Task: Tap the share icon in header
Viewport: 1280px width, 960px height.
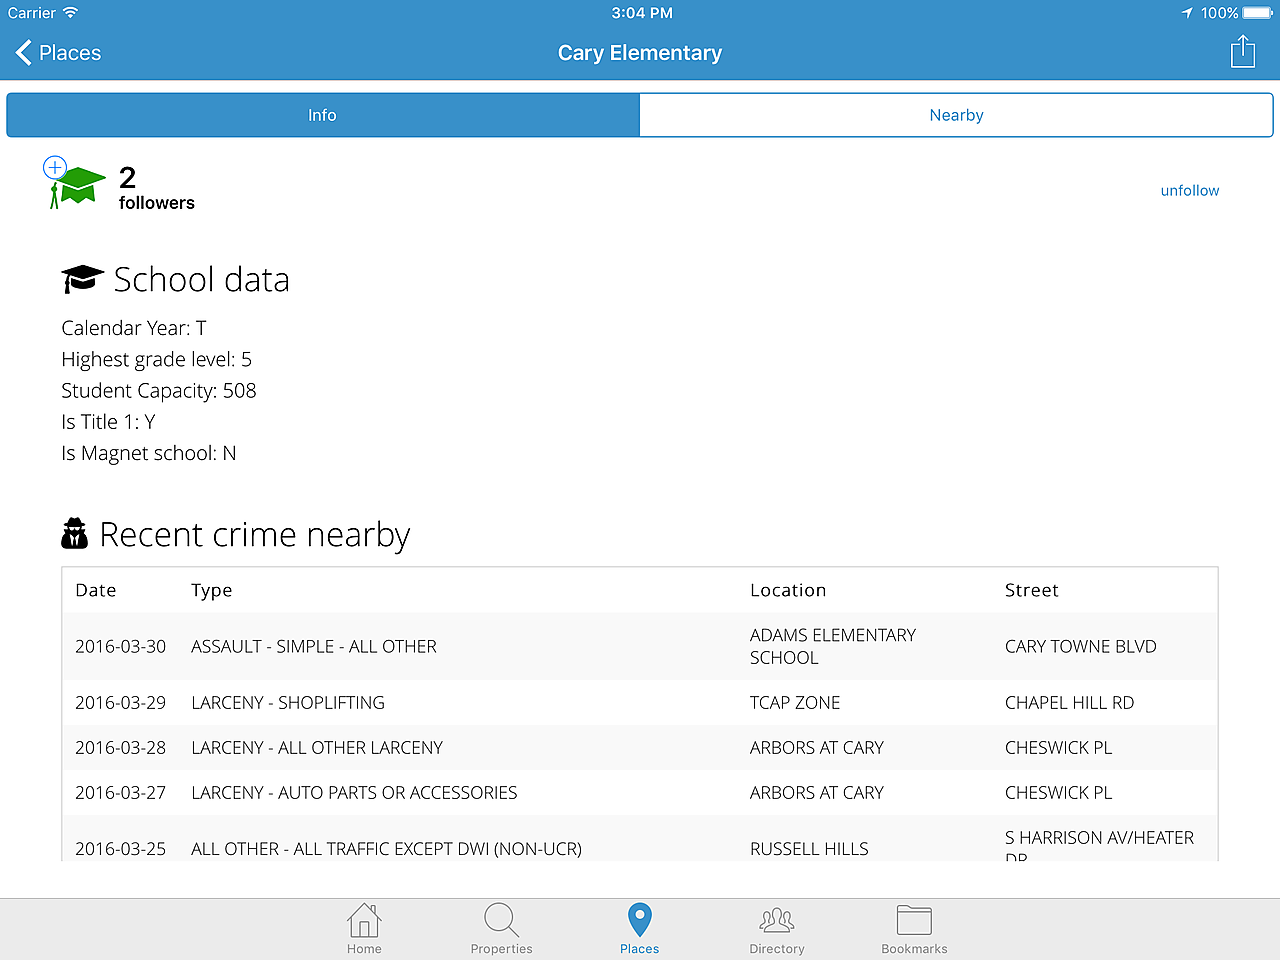Action: point(1242,52)
